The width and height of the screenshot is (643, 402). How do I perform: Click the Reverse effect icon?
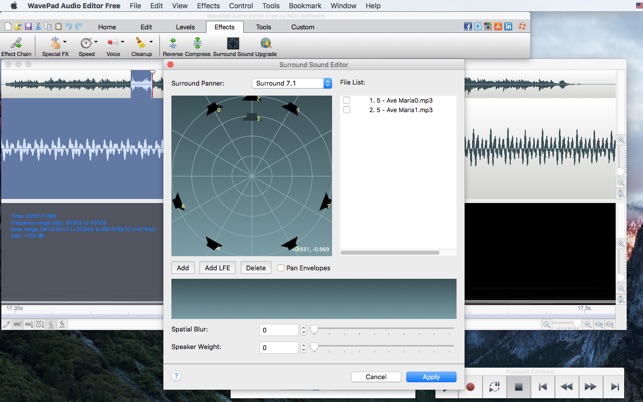click(173, 45)
